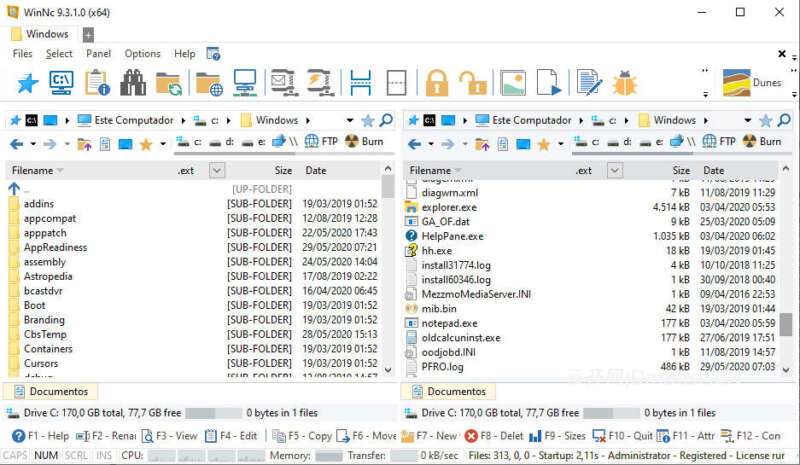Open right panel favorites star dropdown arrow
Screen dimensions: 800x465
[561, 144]
